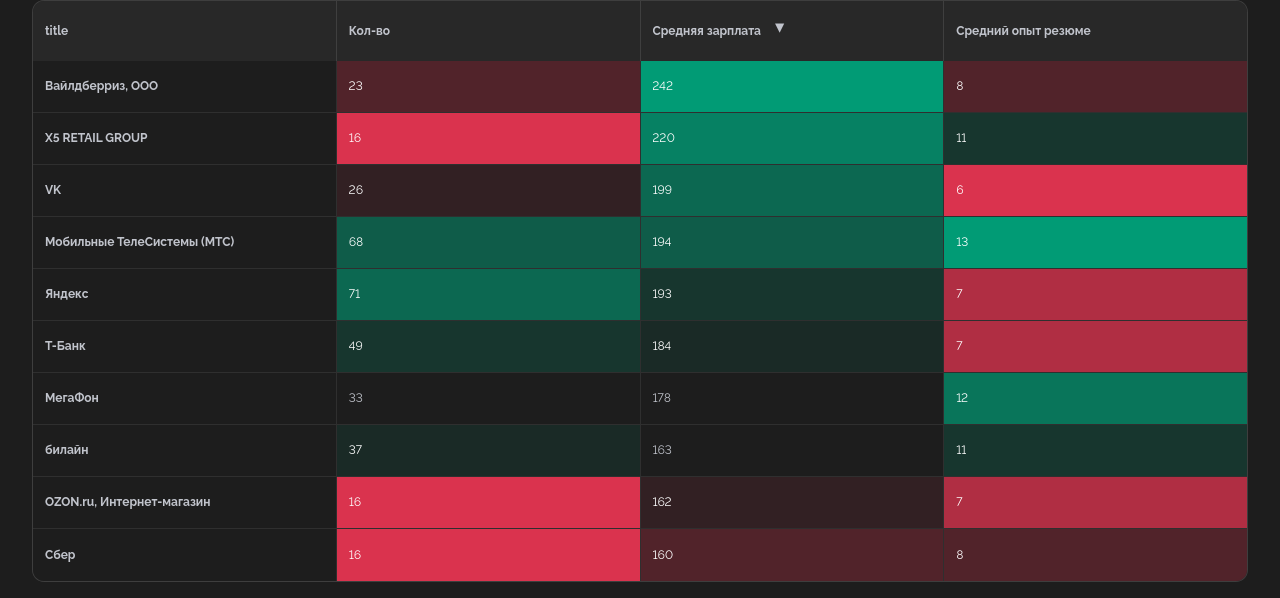Click the билайн company cell
Screen dimensions: 1280x598
66,450
